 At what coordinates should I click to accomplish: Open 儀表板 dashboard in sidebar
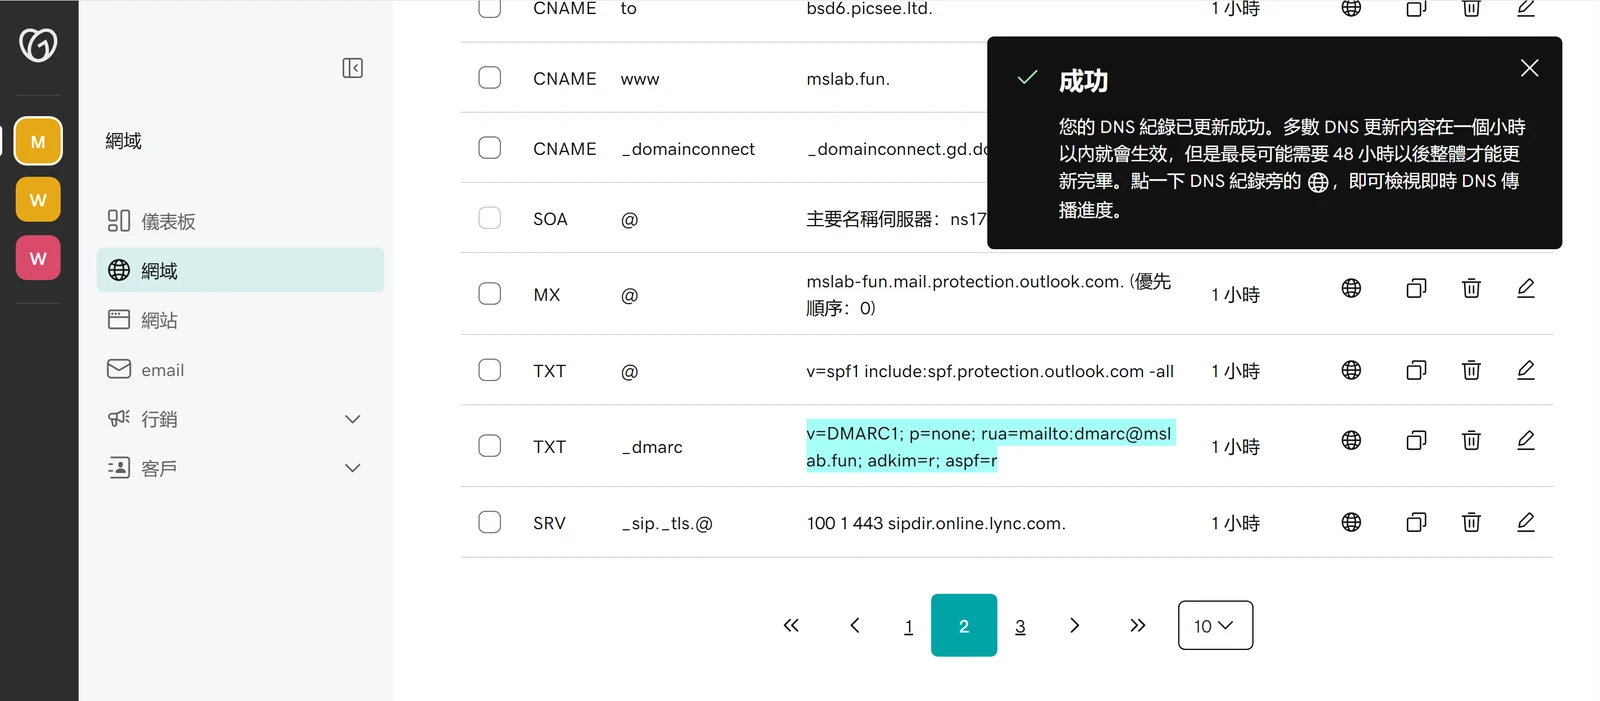(240, 221)
